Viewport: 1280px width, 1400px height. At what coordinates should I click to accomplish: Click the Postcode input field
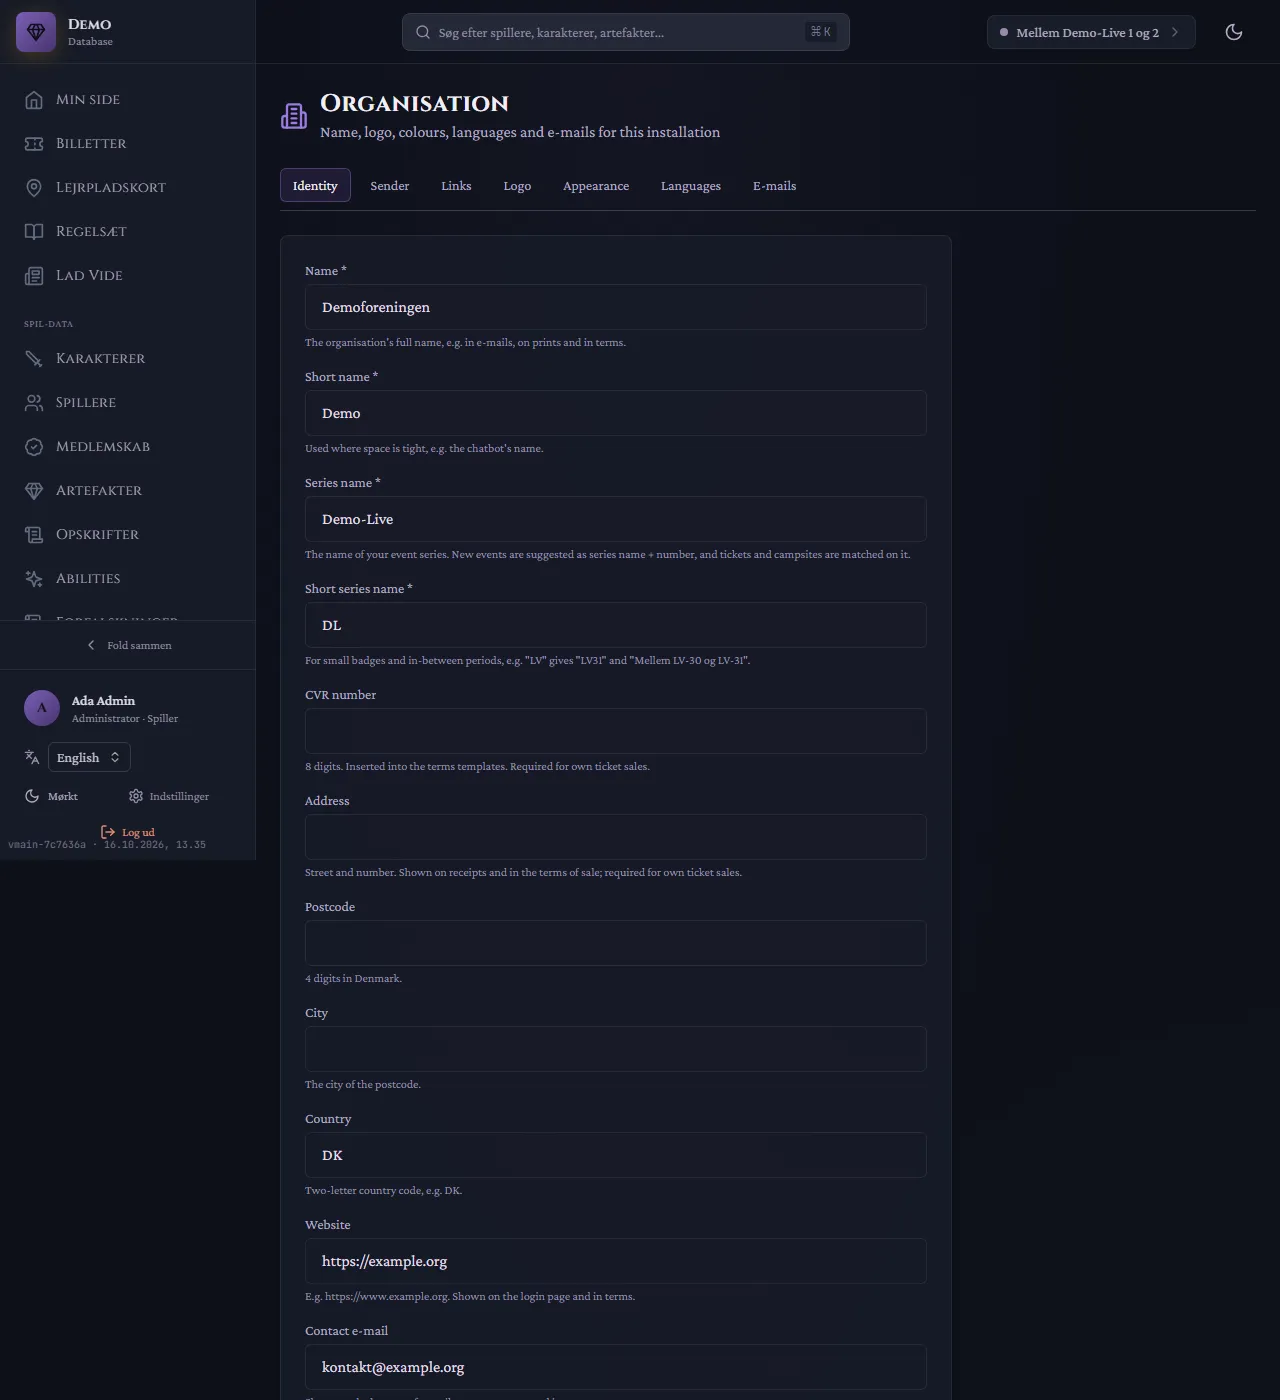(616, 943)
